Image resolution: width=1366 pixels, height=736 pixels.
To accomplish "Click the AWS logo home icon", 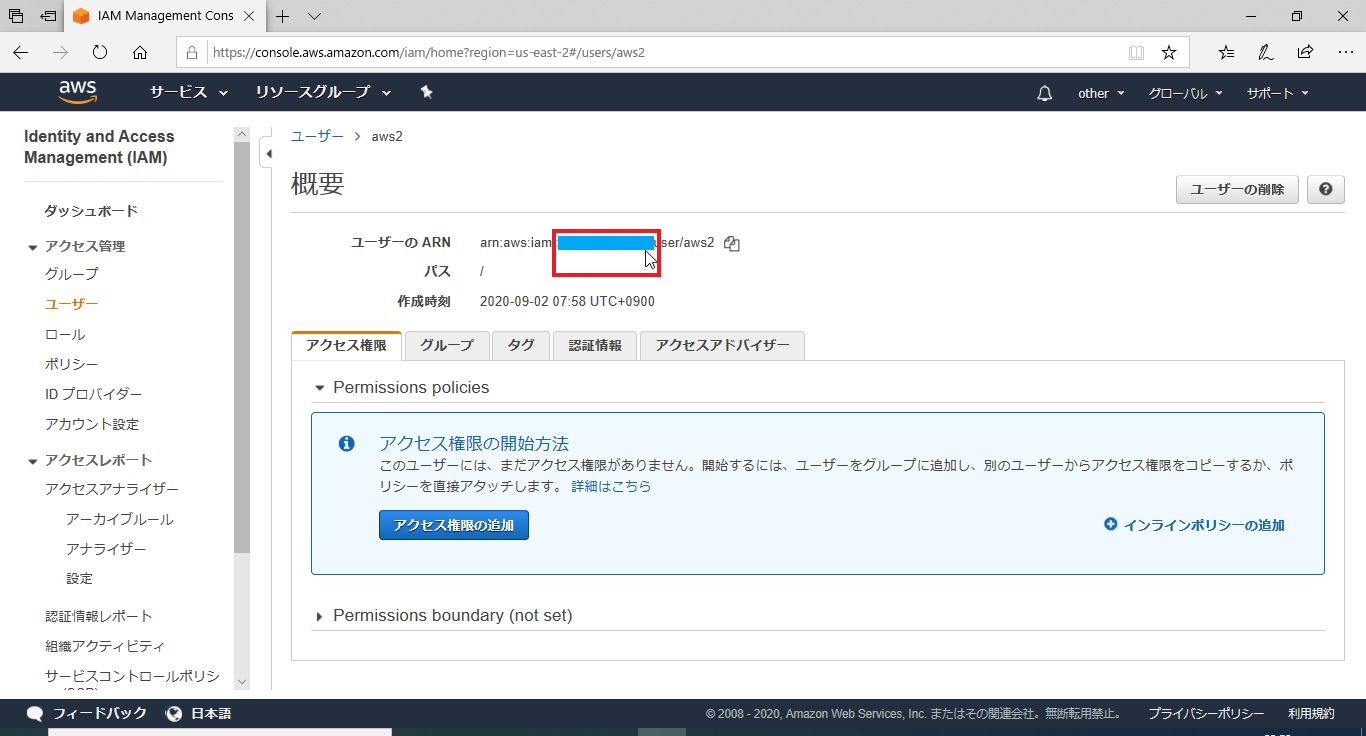I will tap(78, 92).
